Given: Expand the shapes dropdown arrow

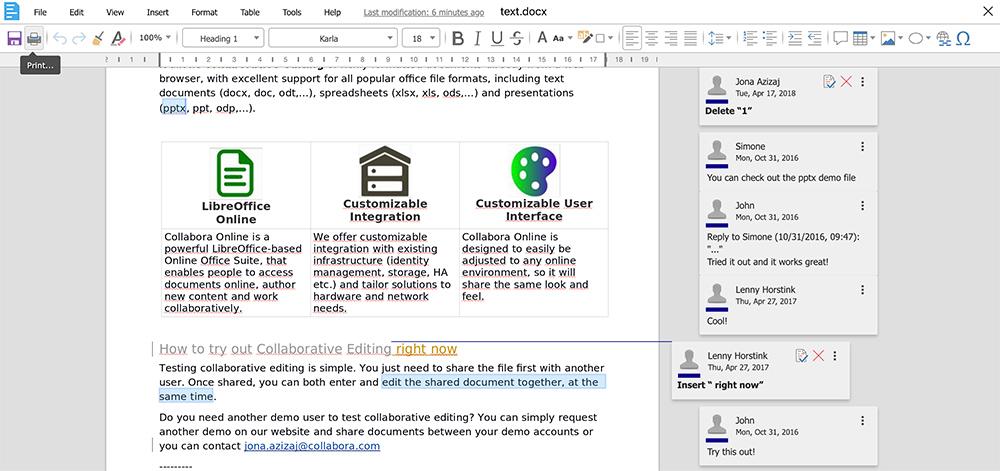Looking at the screenshot, I should tap(928, 38).
